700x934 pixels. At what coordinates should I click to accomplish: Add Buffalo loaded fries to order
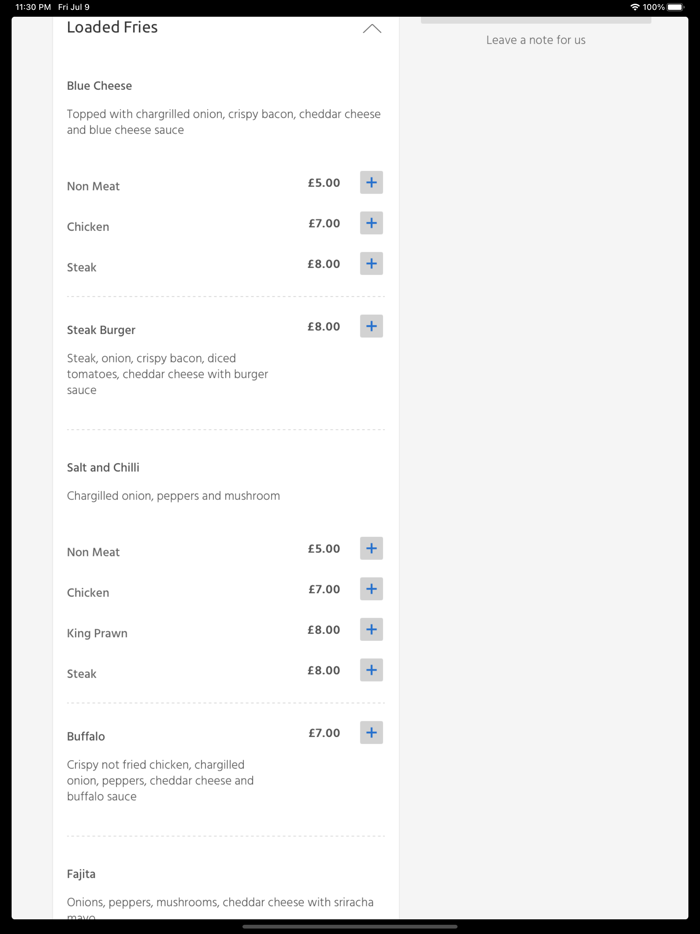371,733
